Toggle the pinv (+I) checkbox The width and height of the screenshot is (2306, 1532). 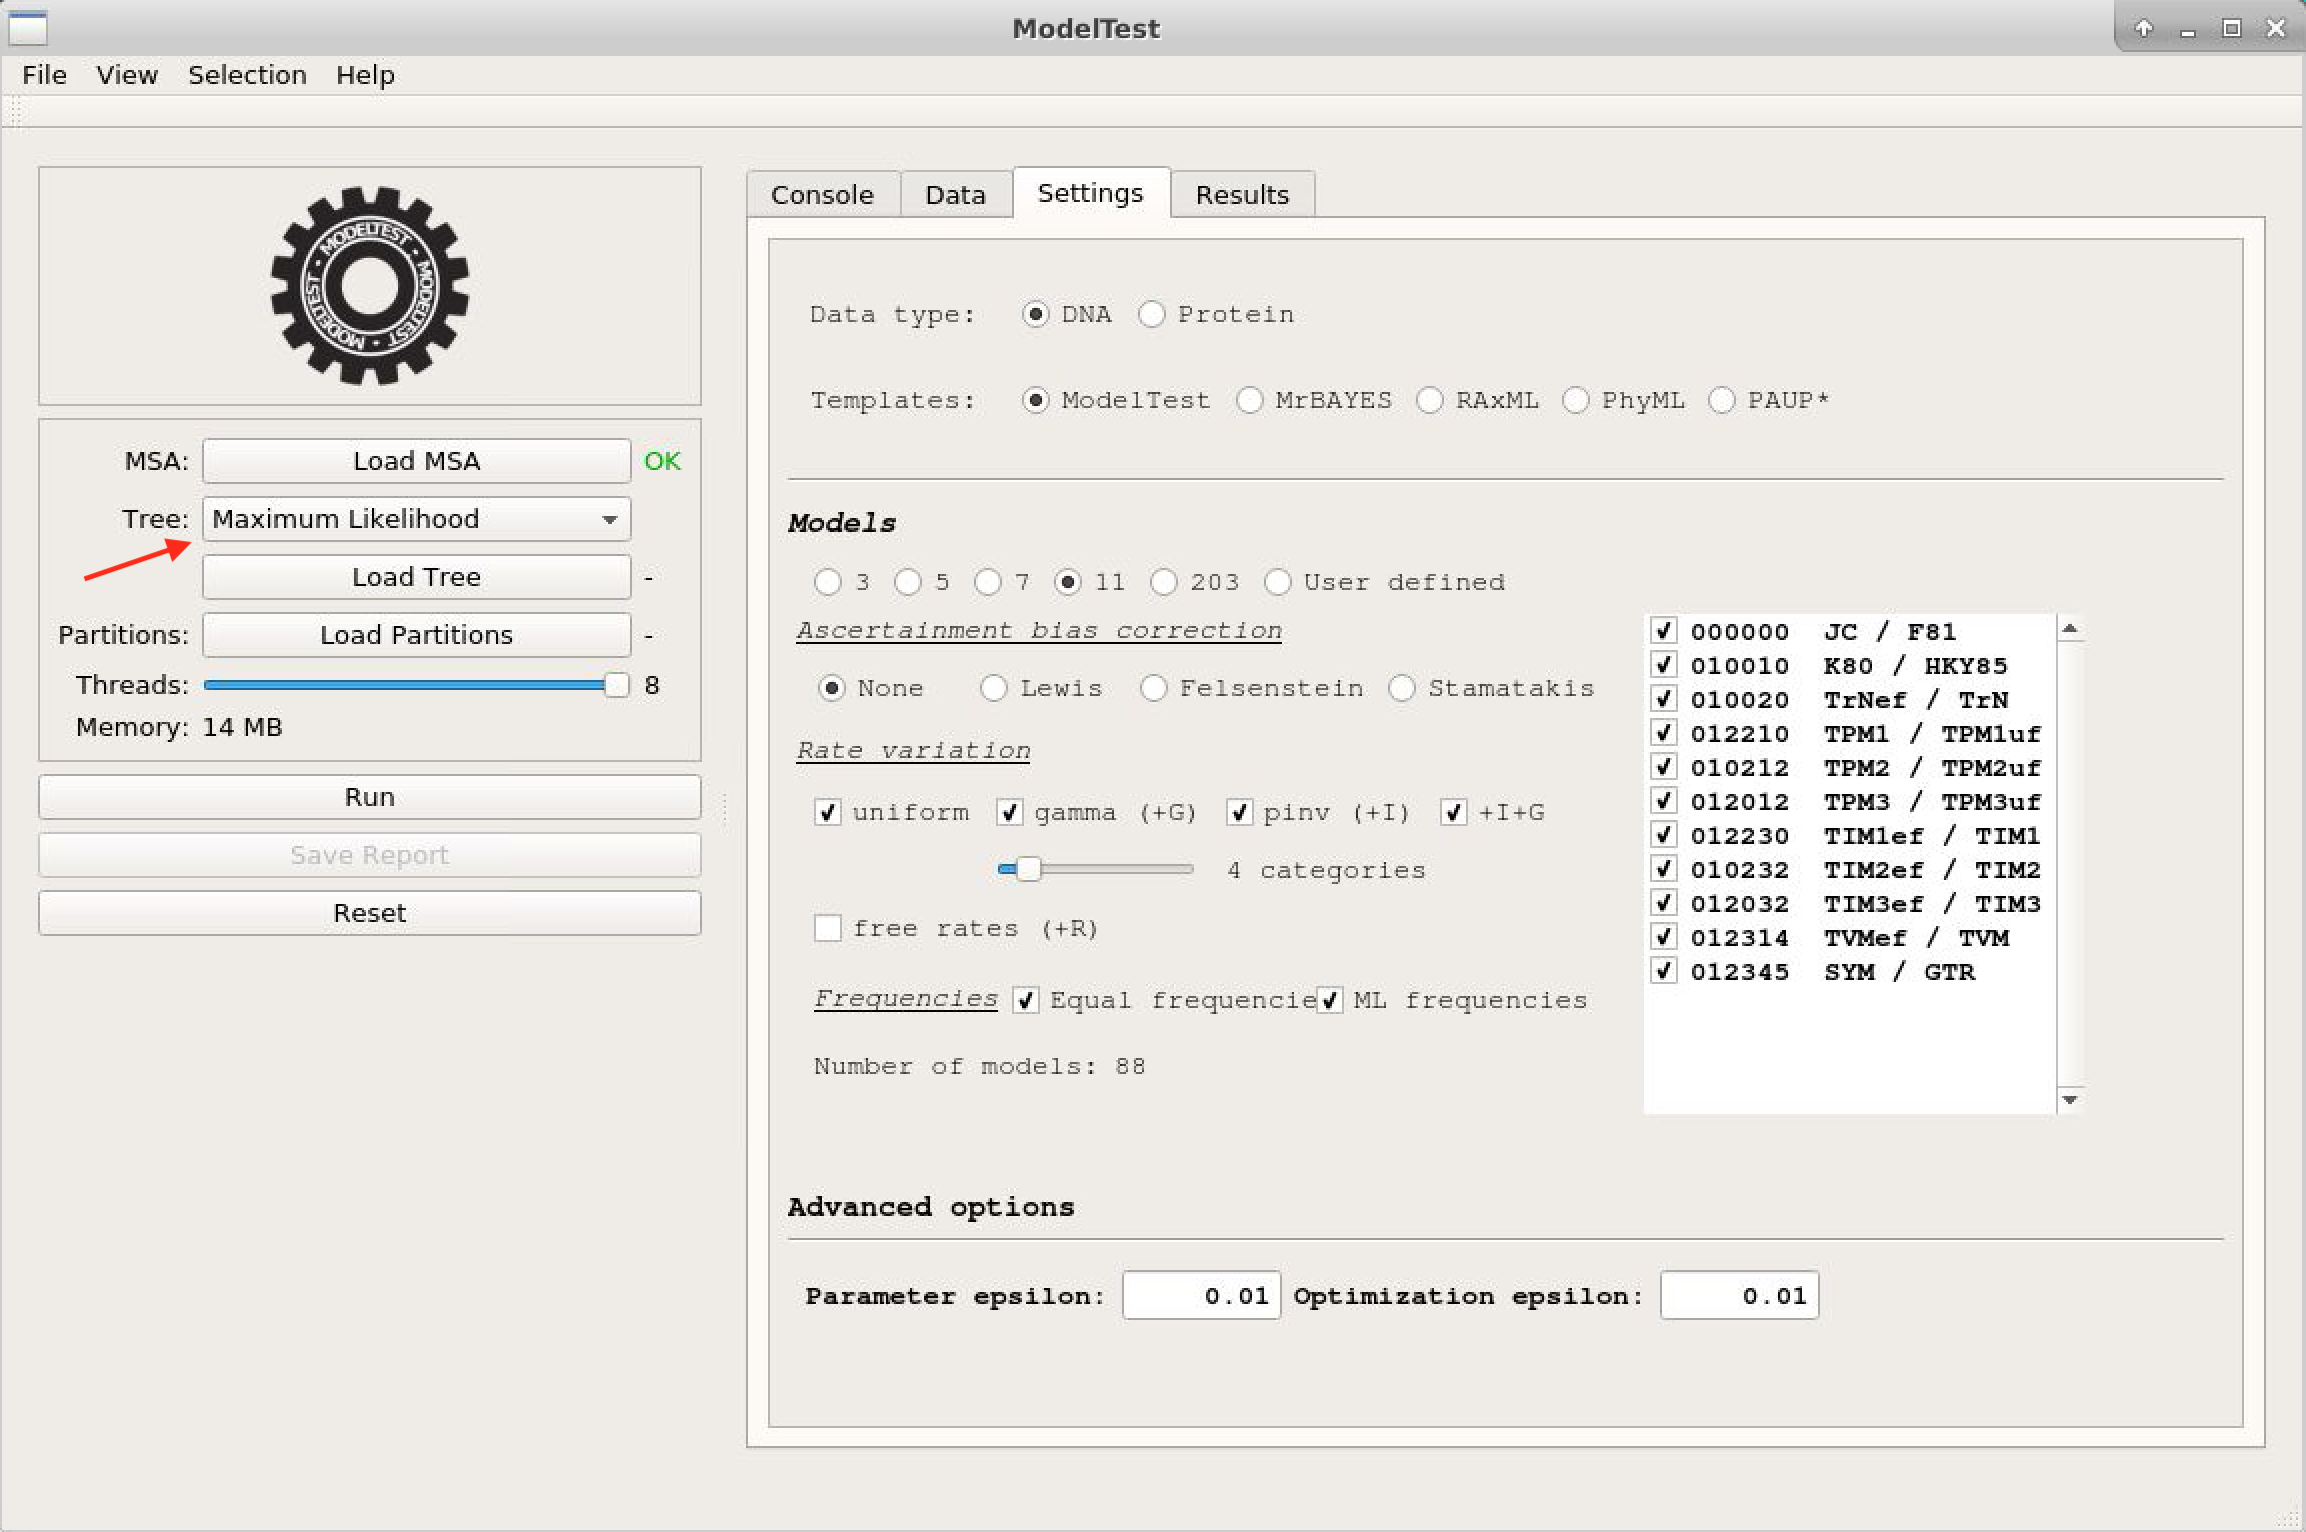point(1240,812)
